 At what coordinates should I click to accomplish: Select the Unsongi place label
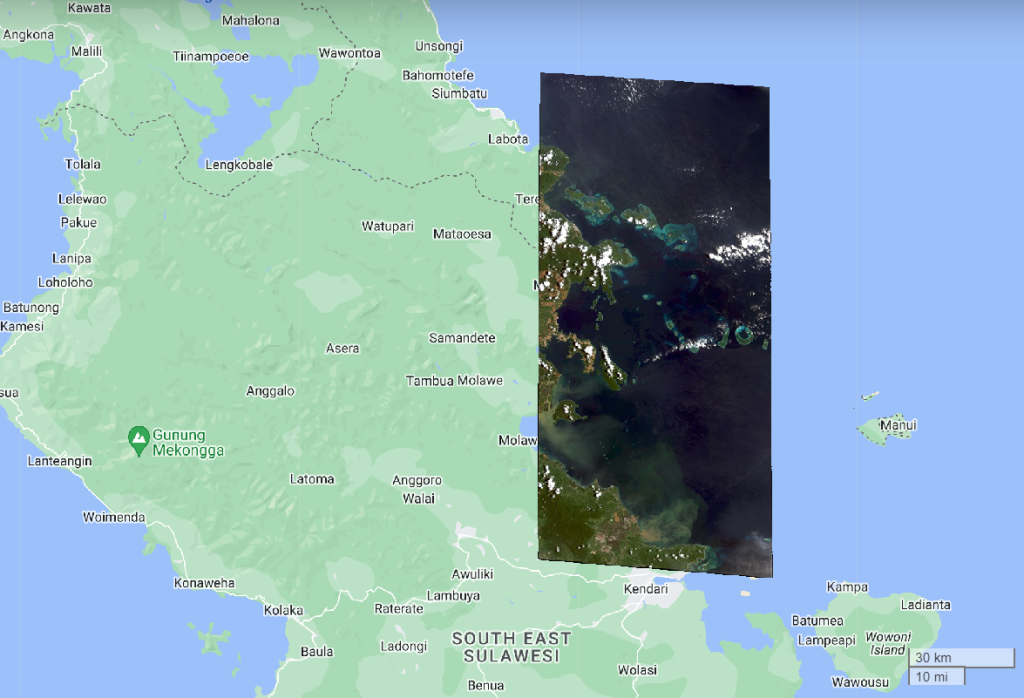click(439, 46)
